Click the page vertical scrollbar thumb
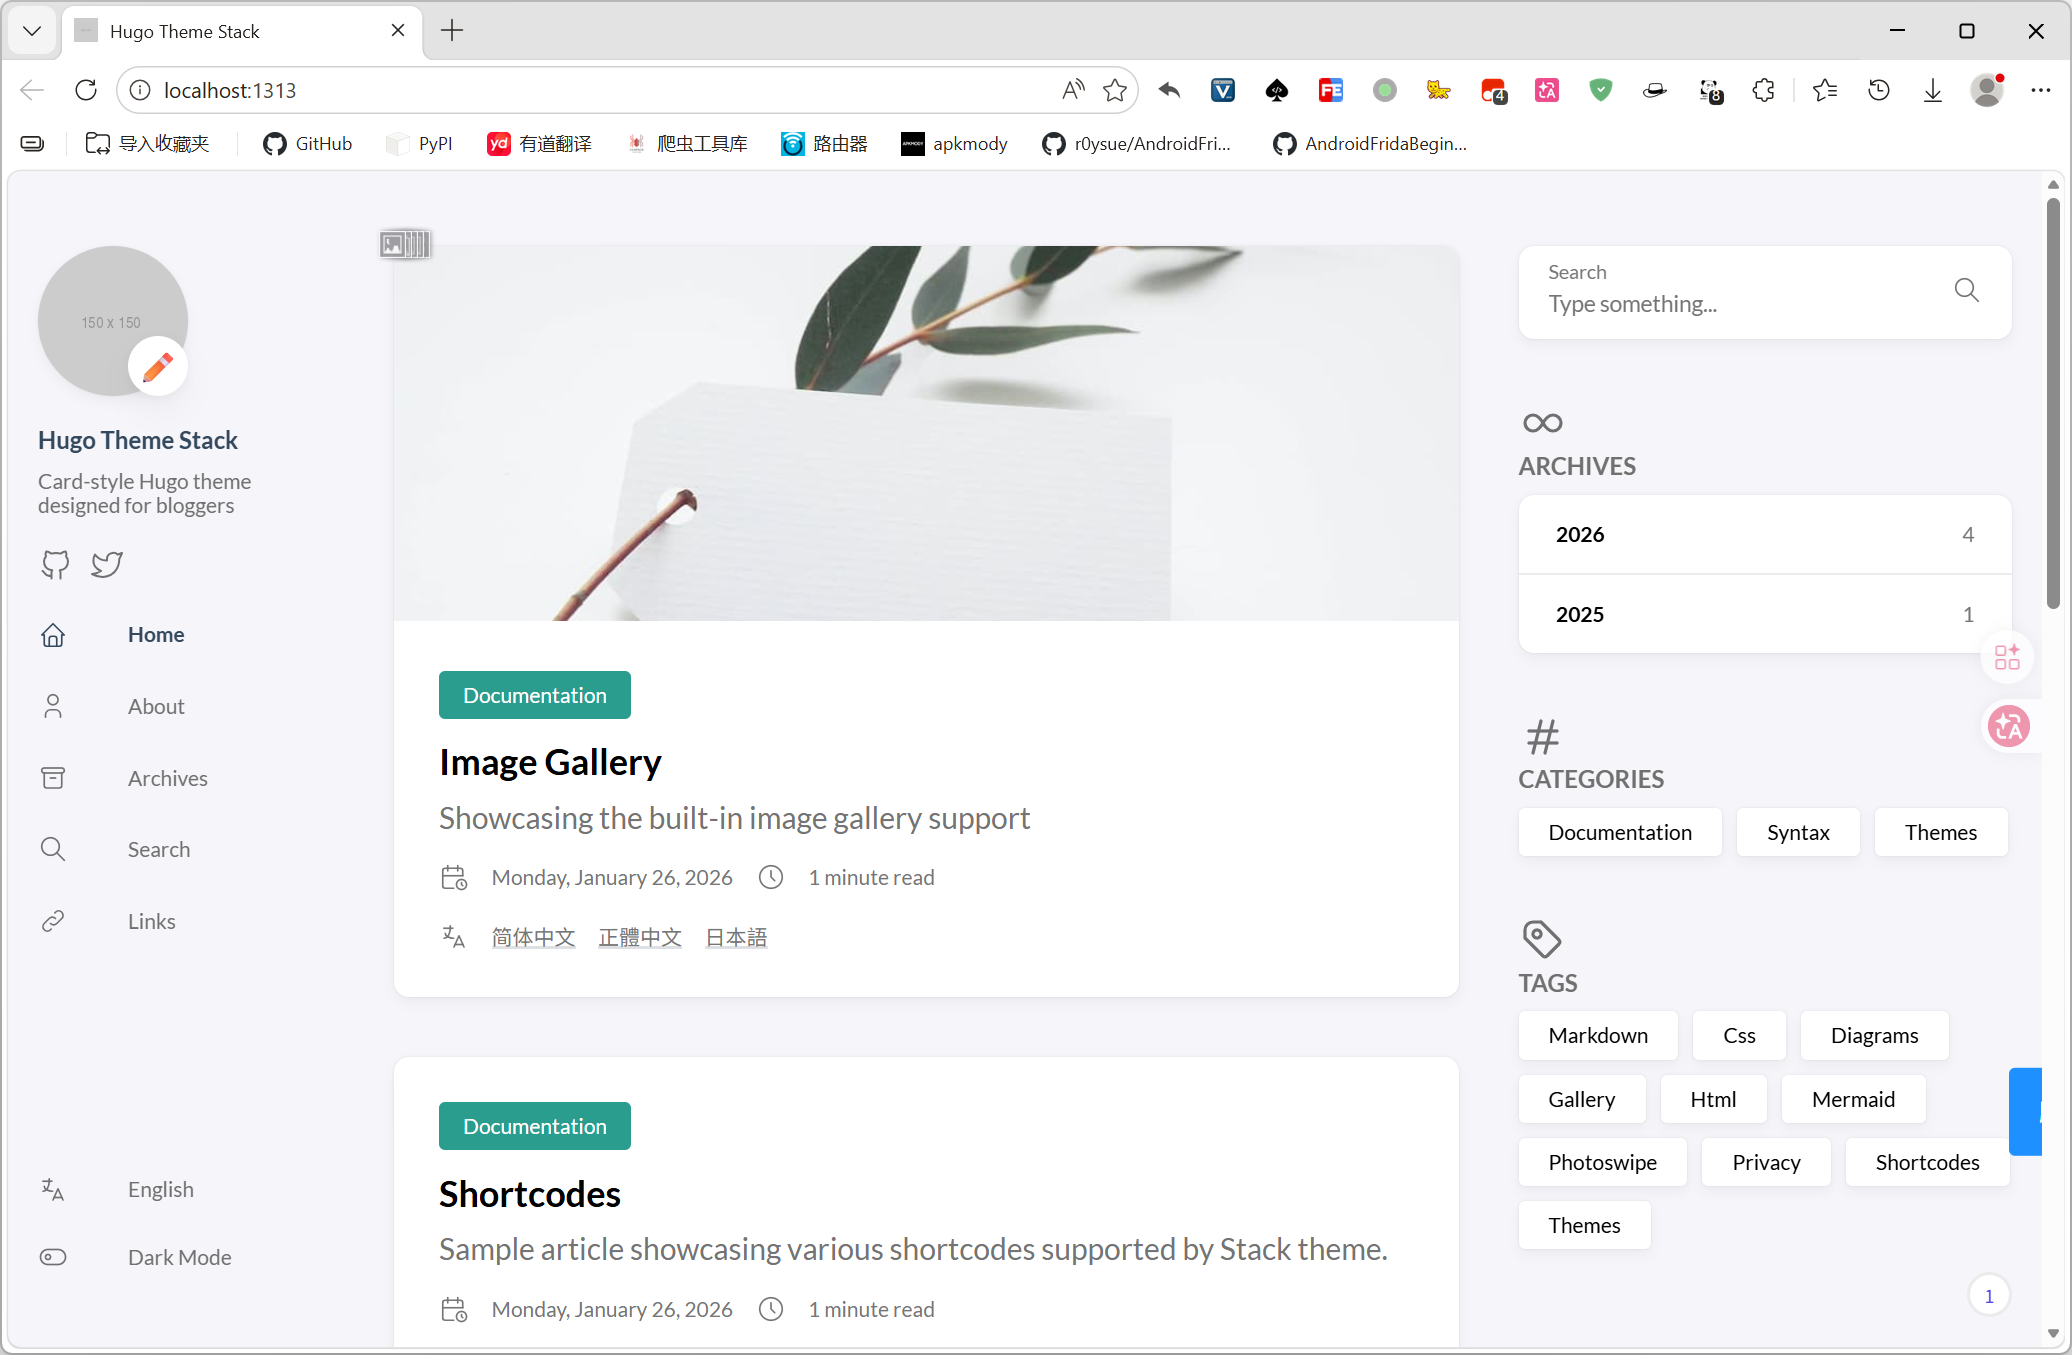The height and width of the screenshot is (1355, 2072). [2052, 403]
